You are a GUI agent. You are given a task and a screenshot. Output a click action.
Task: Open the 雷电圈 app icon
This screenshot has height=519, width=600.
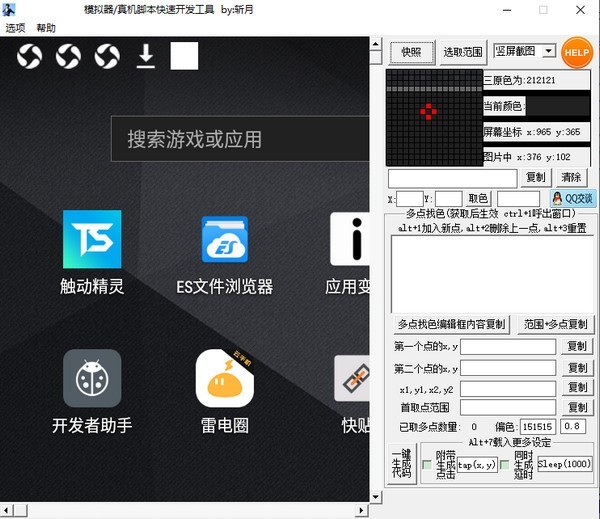pos(225,378)
